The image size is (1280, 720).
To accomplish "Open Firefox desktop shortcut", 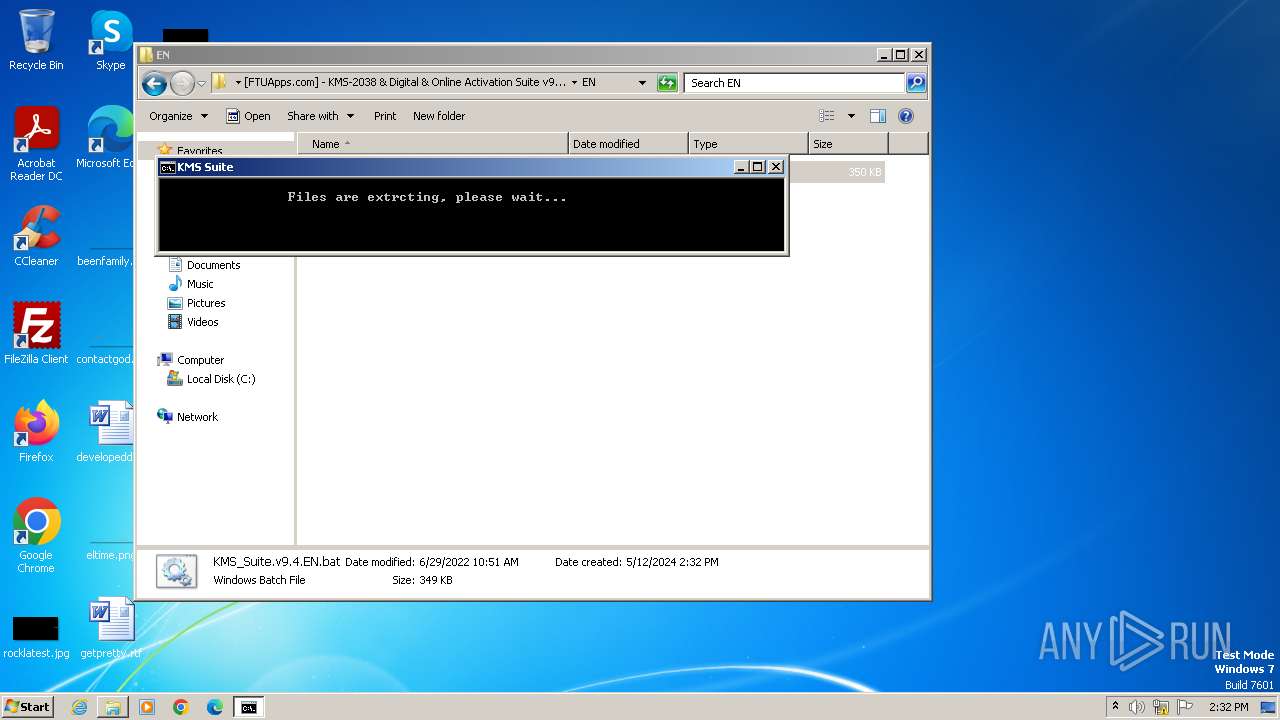I will pos(36,431).
